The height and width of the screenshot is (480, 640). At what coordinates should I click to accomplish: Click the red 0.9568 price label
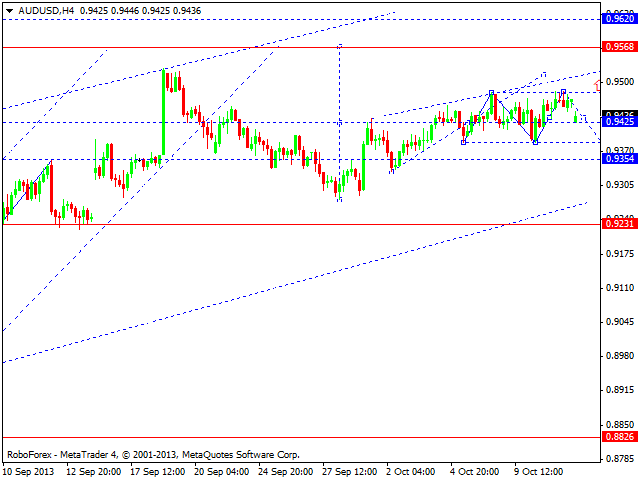pyautogui.click(x=619, y=47)
